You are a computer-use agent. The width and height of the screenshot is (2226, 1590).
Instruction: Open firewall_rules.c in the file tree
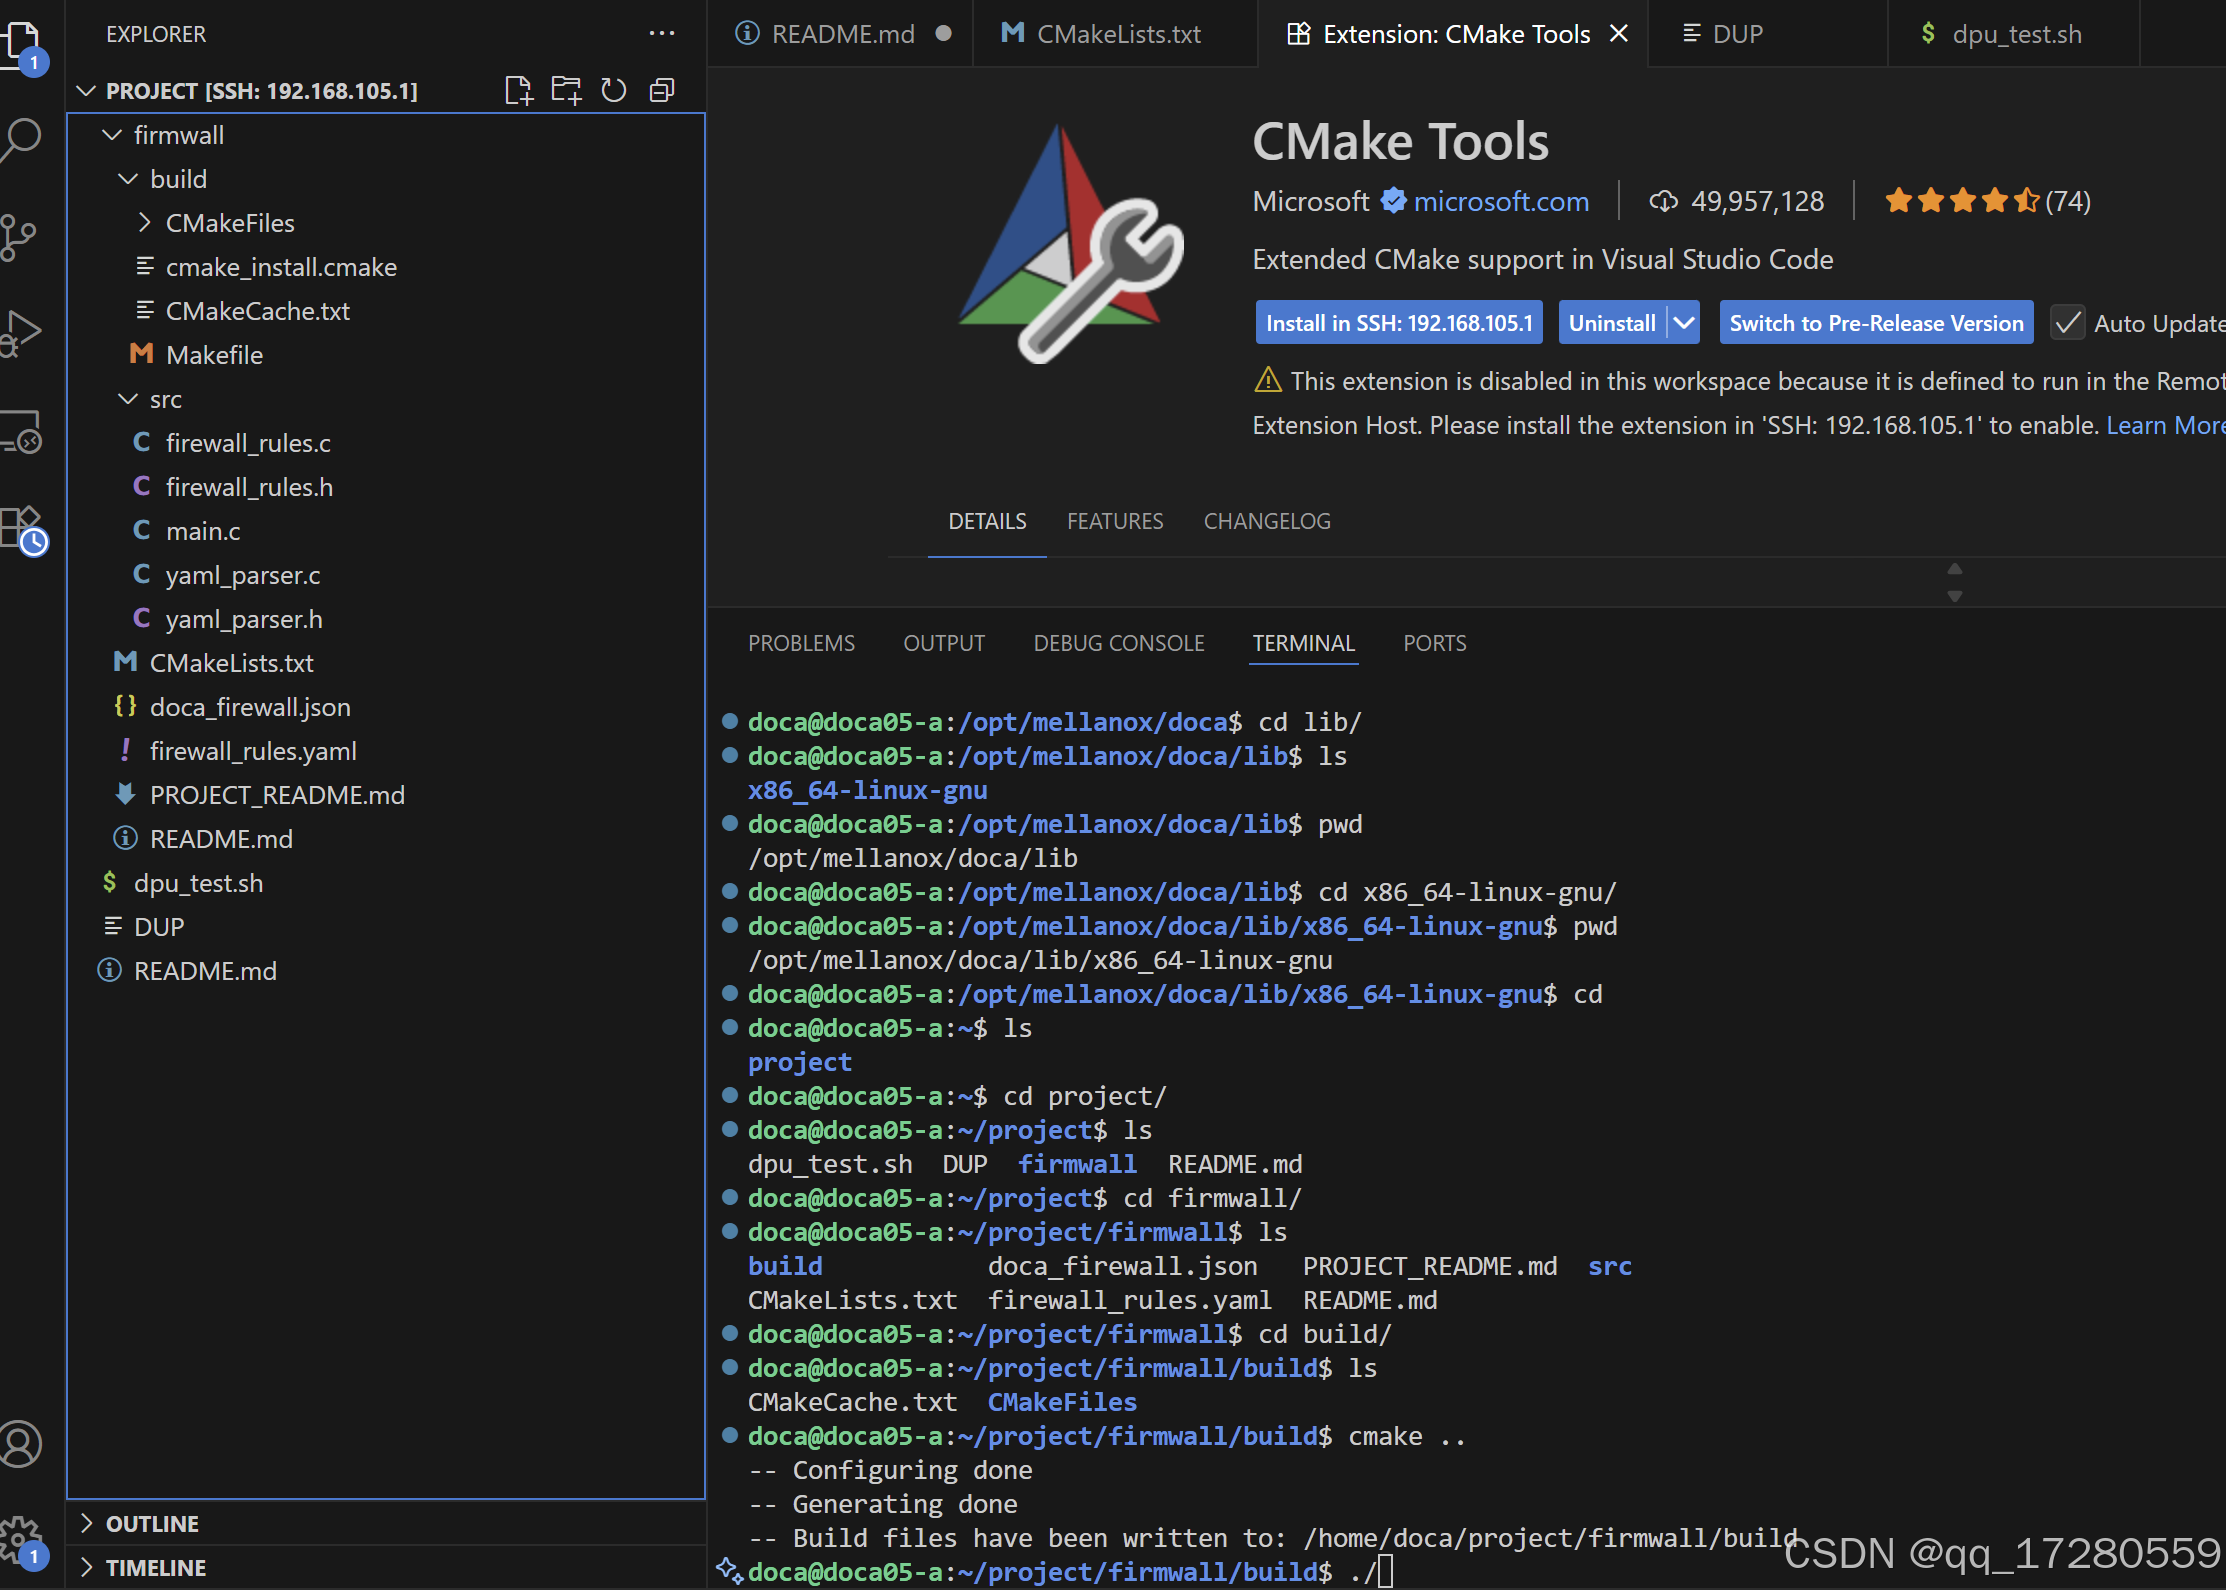[386, 443]
